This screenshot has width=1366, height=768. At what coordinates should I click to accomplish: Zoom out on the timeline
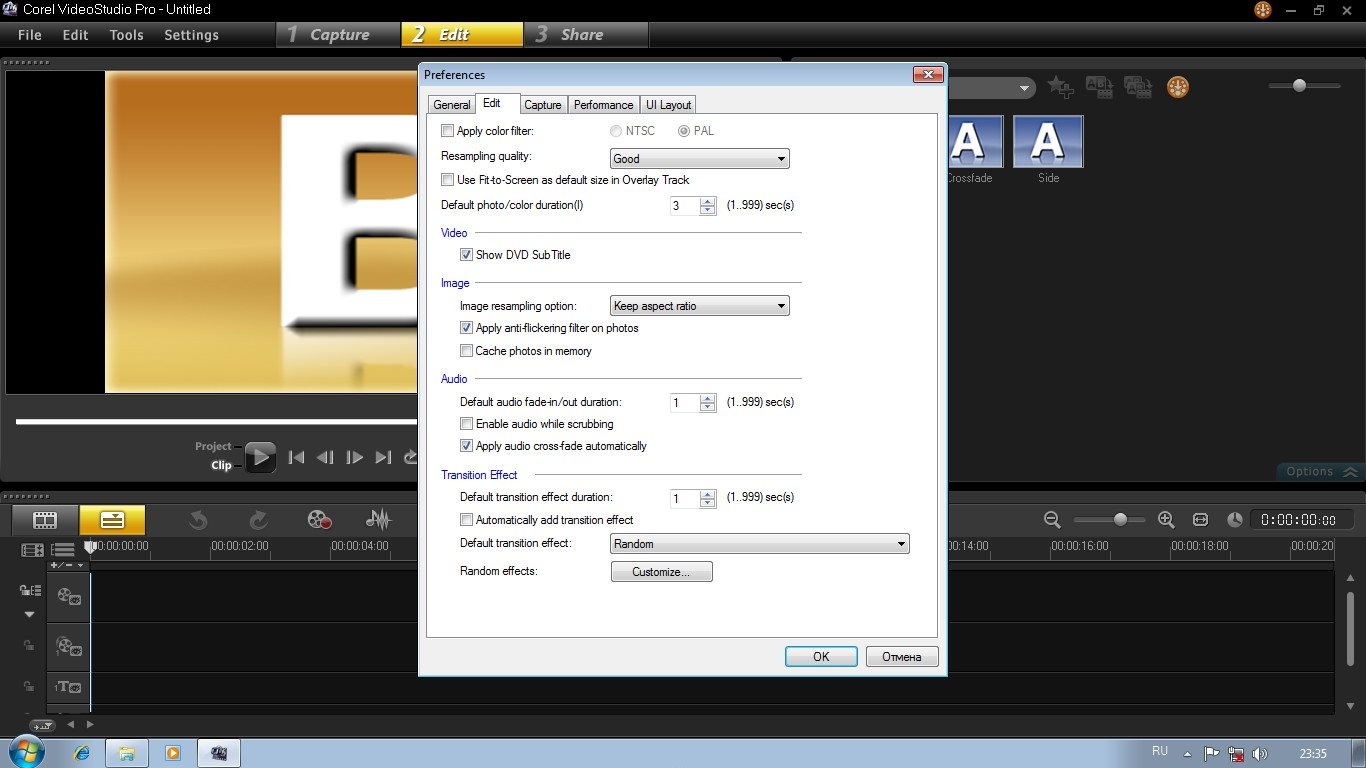pyautogui.click(x=1052, y=520)
